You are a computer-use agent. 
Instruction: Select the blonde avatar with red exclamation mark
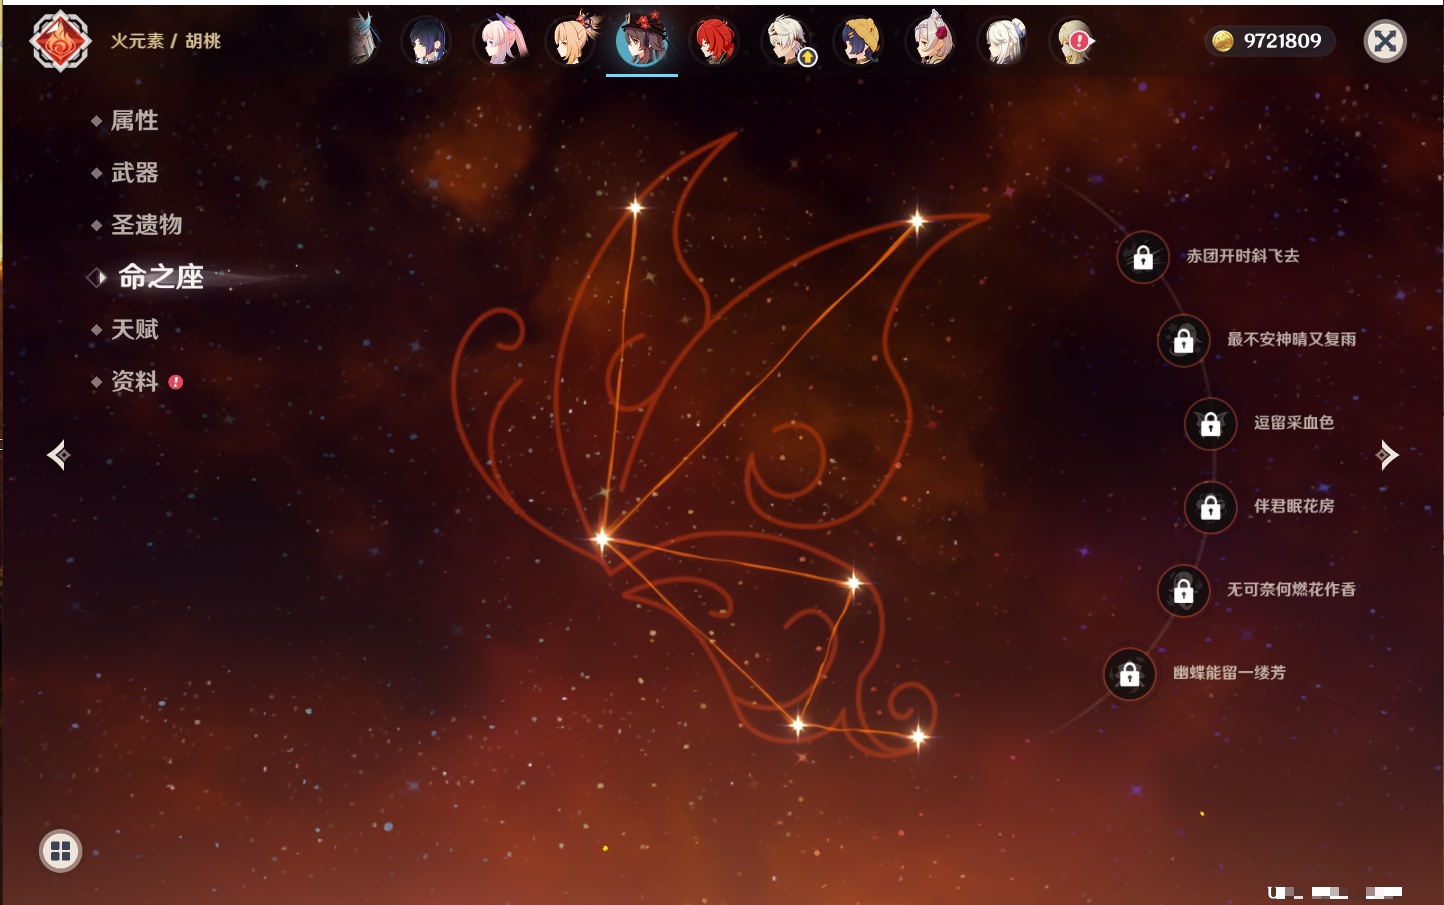tap(1075, 41)
